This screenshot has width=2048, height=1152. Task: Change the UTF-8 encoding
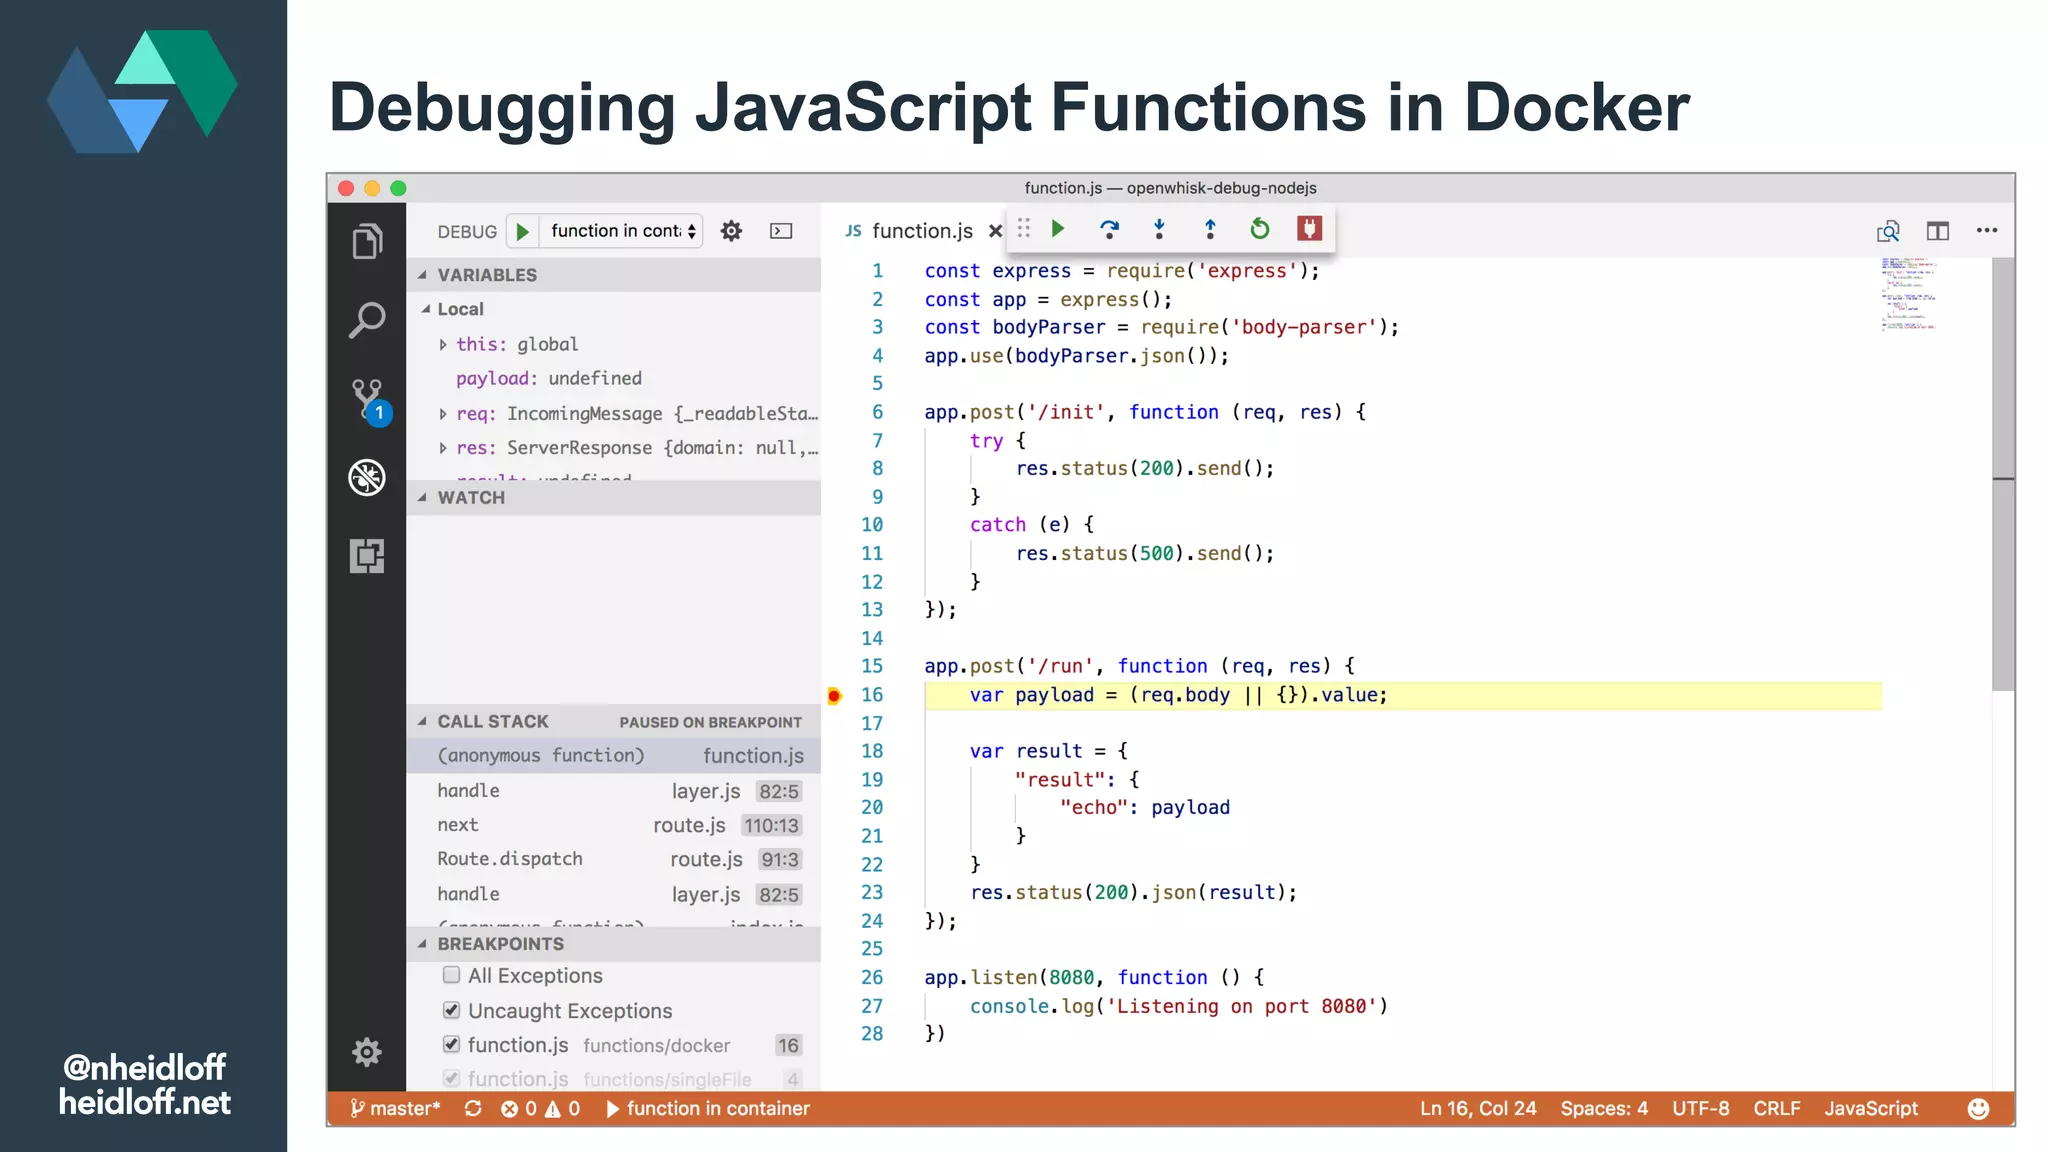(x=1700, y=1108)
